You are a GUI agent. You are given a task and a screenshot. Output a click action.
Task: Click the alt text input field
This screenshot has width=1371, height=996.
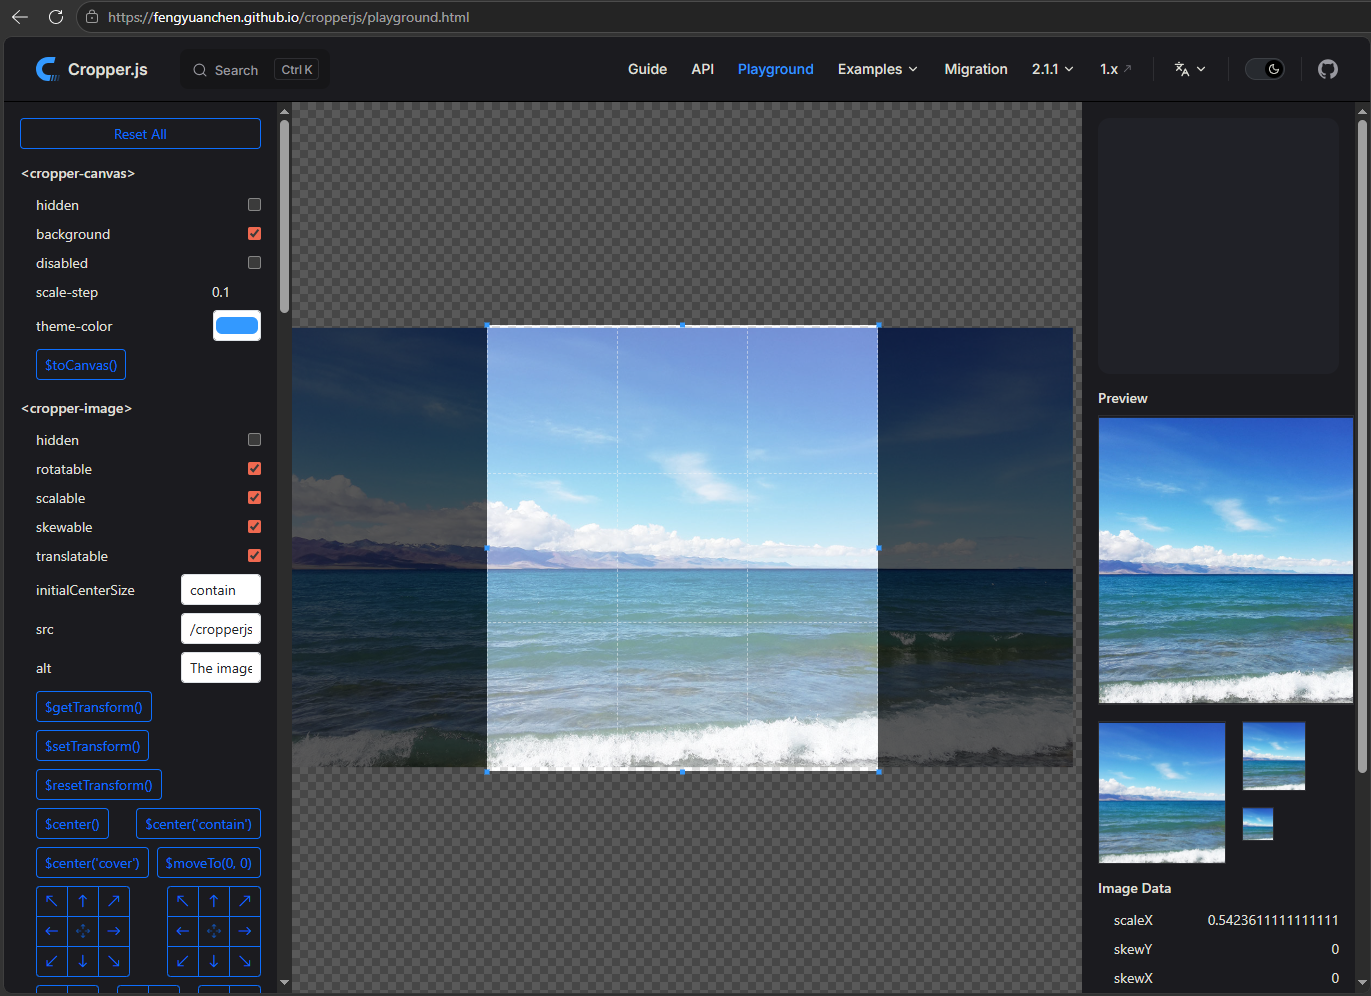pos(221,668)
